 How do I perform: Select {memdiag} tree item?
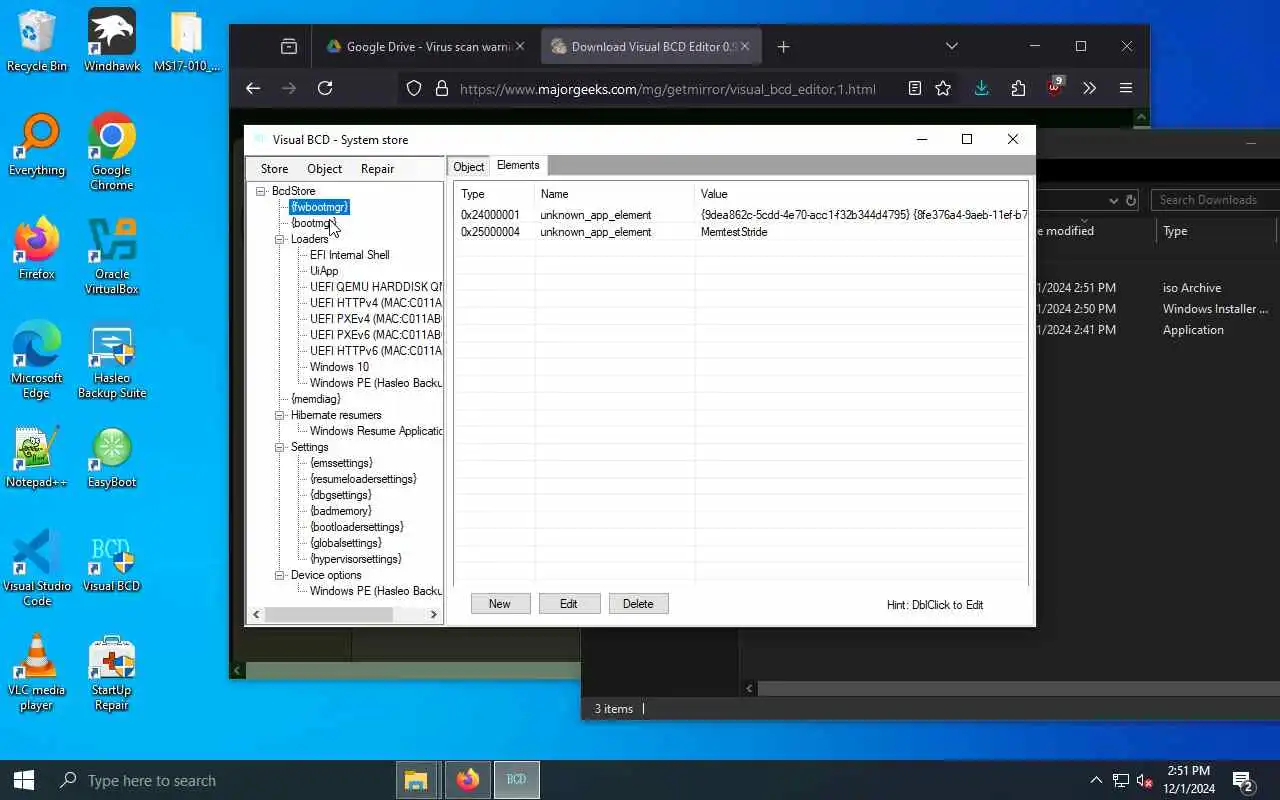click(x=316, y=399)
